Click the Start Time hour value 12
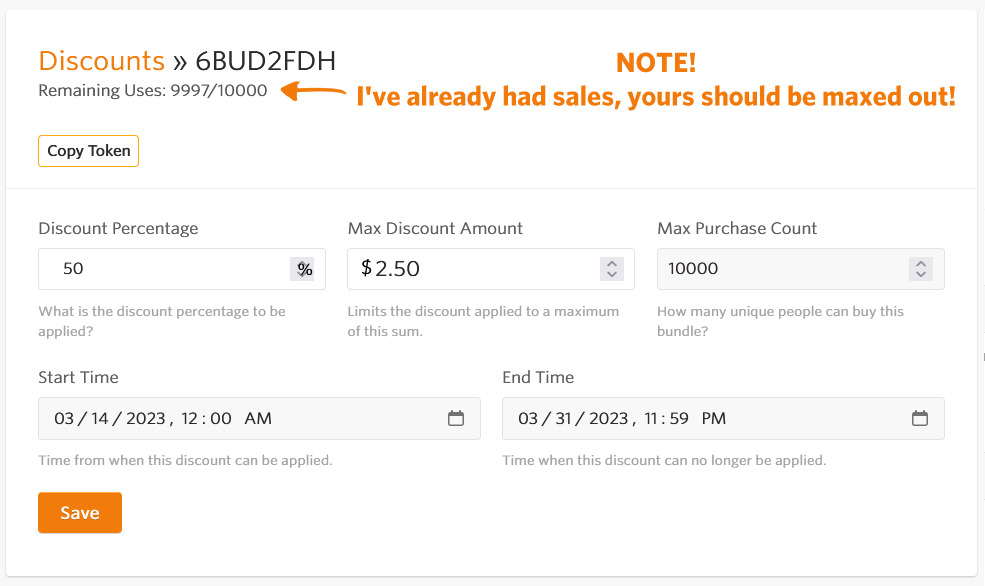985x586 pixels. point(190,418)
